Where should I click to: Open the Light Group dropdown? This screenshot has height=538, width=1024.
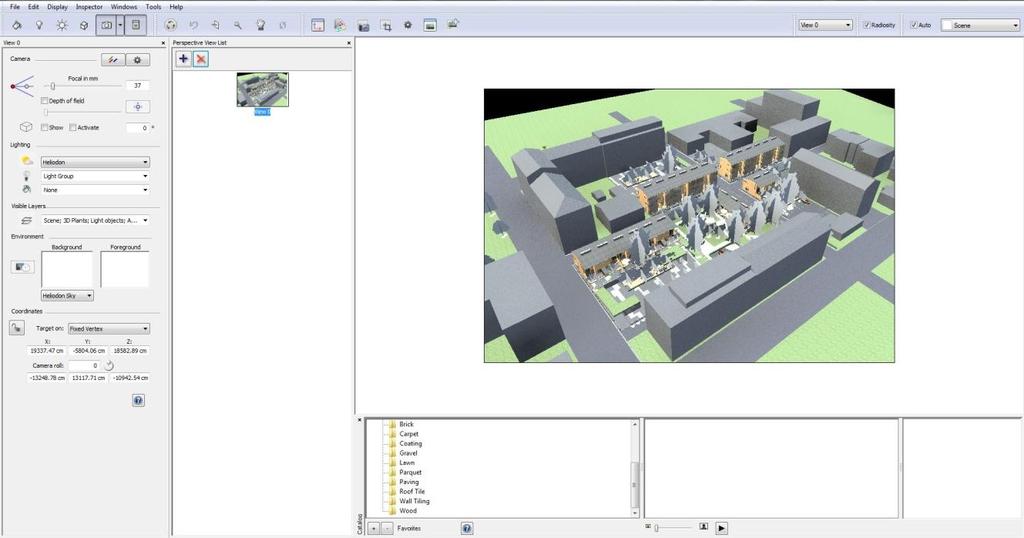(95, 176)
